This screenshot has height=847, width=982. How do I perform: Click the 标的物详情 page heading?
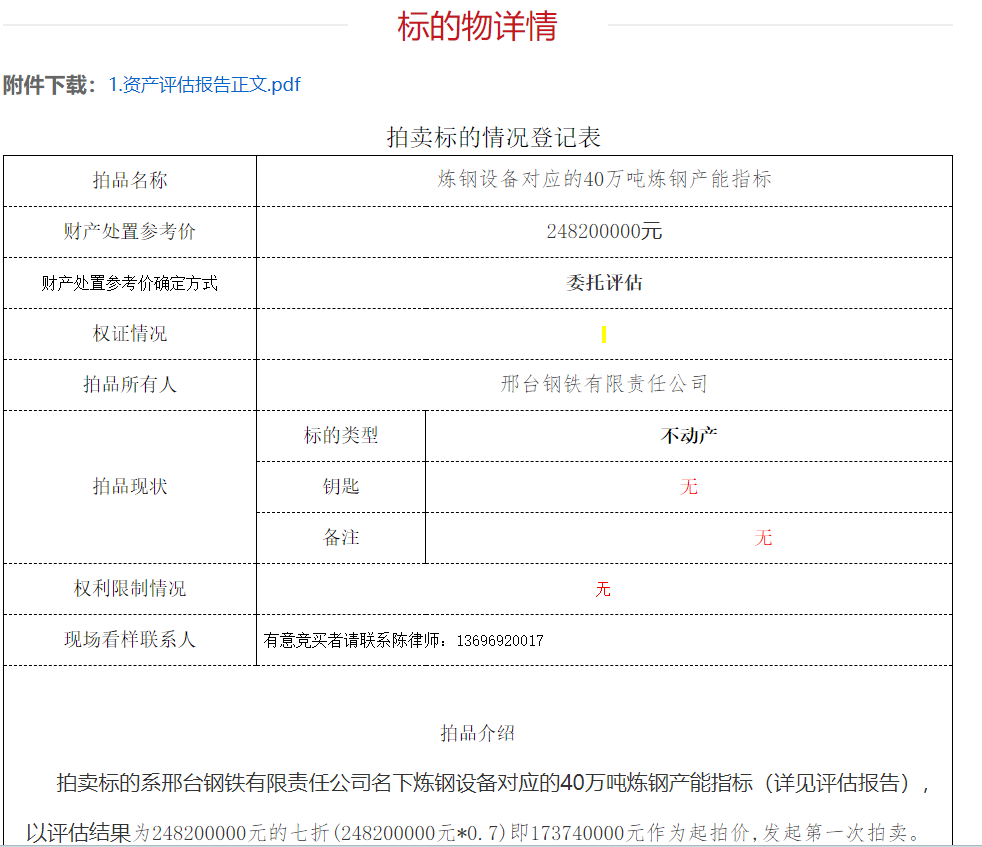(x=477, y=26)
